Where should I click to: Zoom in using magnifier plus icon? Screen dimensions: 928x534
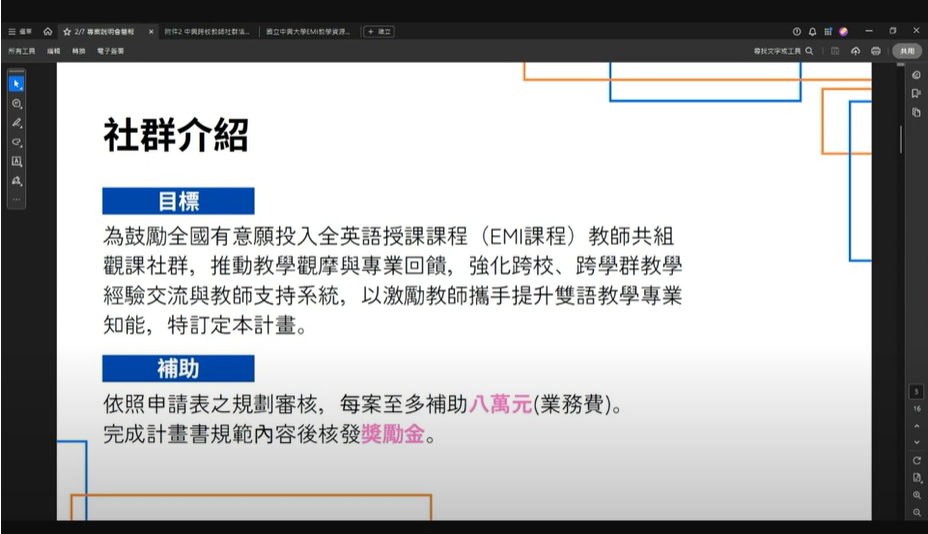[916, 495]
